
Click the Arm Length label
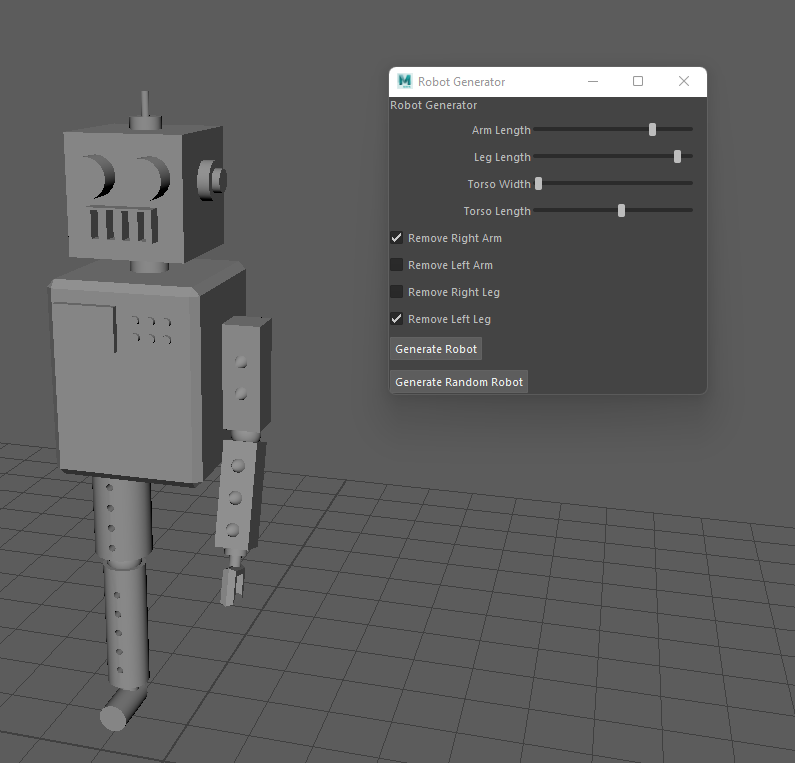(501, 130)
